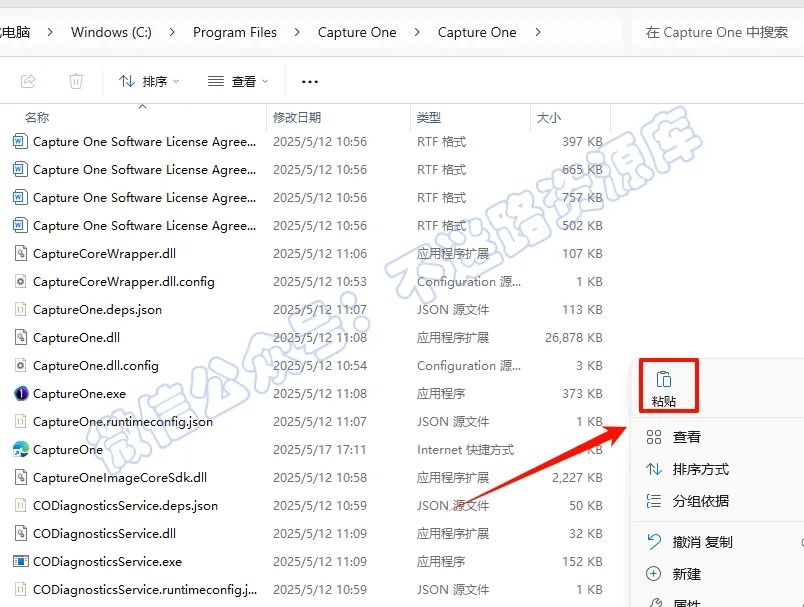Click the CODiagnosticsService.dll file icon
This screenshot has width=804, height=607.
(x=20, y=534)
